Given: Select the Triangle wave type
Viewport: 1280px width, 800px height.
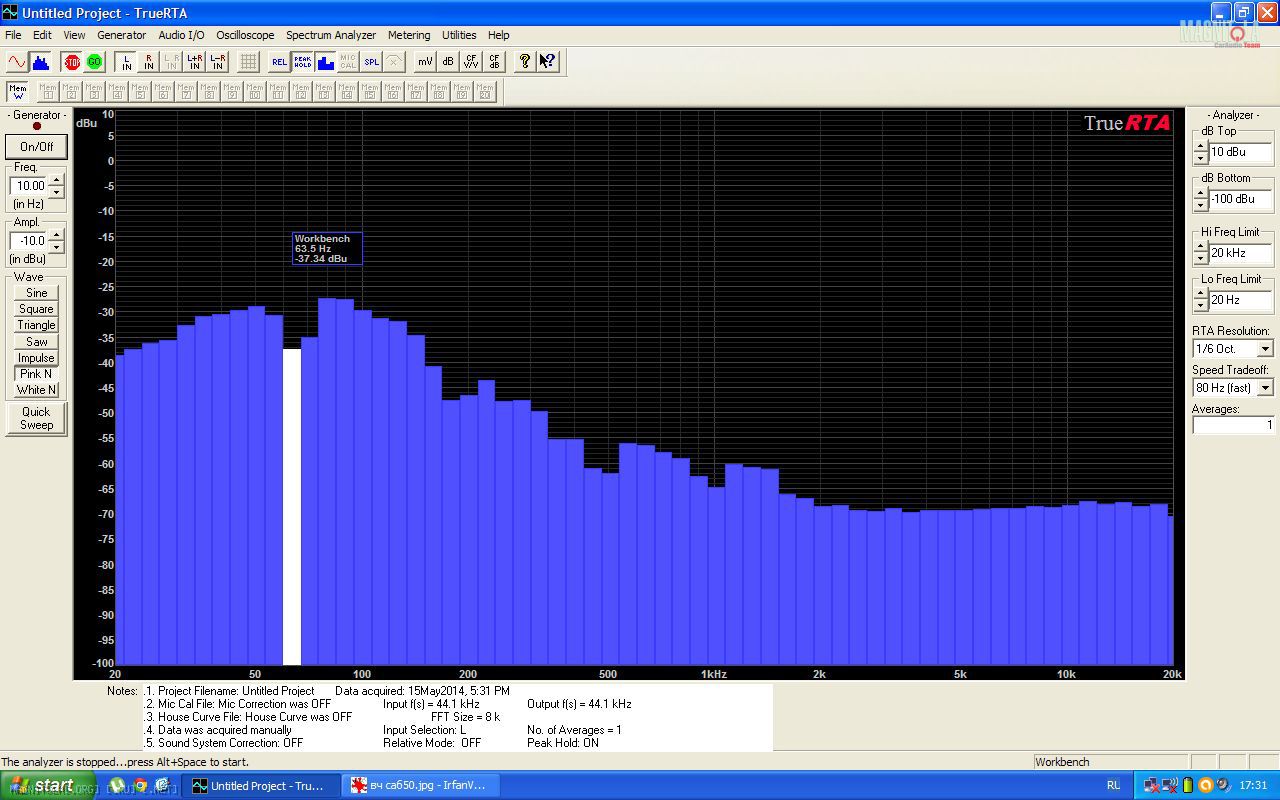Looking at the screenshot, I should click(x=37, y=325).
